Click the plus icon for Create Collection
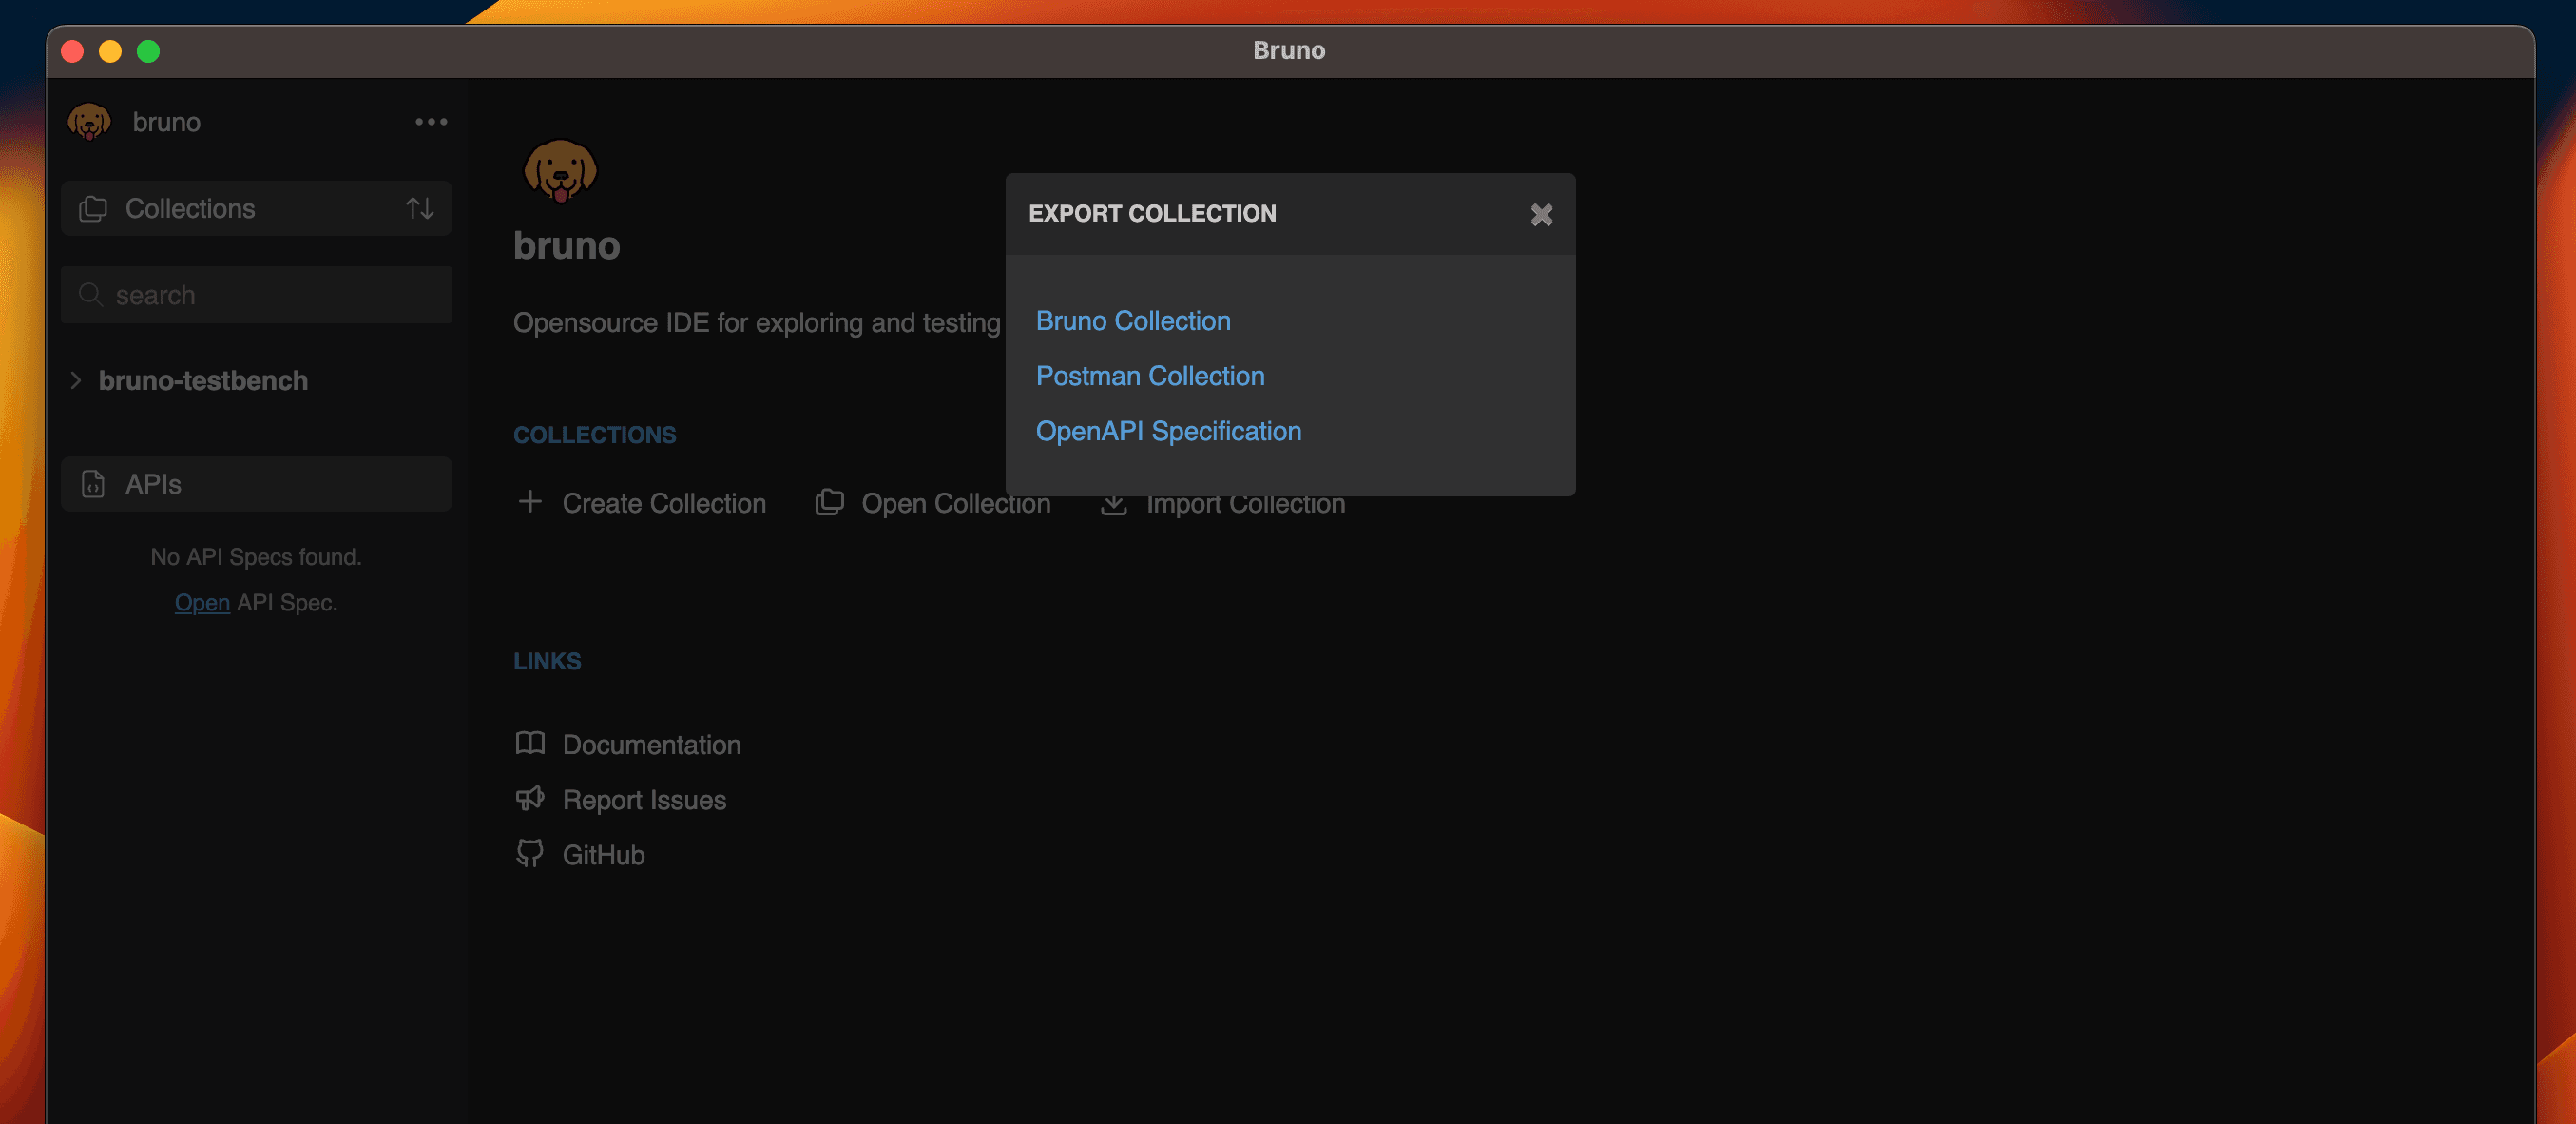This screenshot has width=2576, height=1124. (x=530, y=502)
